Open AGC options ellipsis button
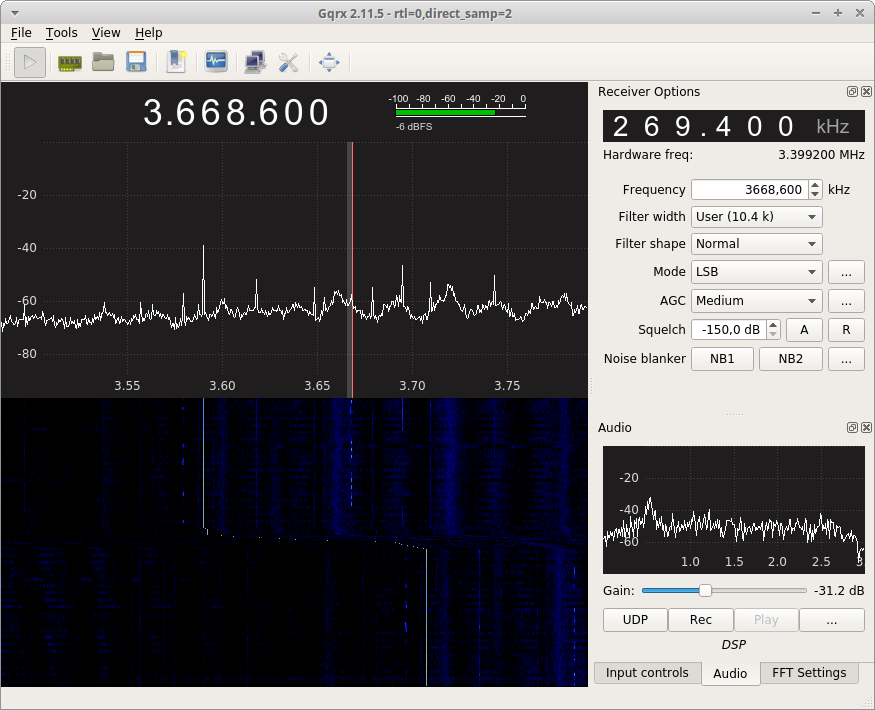The width and height of the screenshot is (875, 710). pos(846,301)
